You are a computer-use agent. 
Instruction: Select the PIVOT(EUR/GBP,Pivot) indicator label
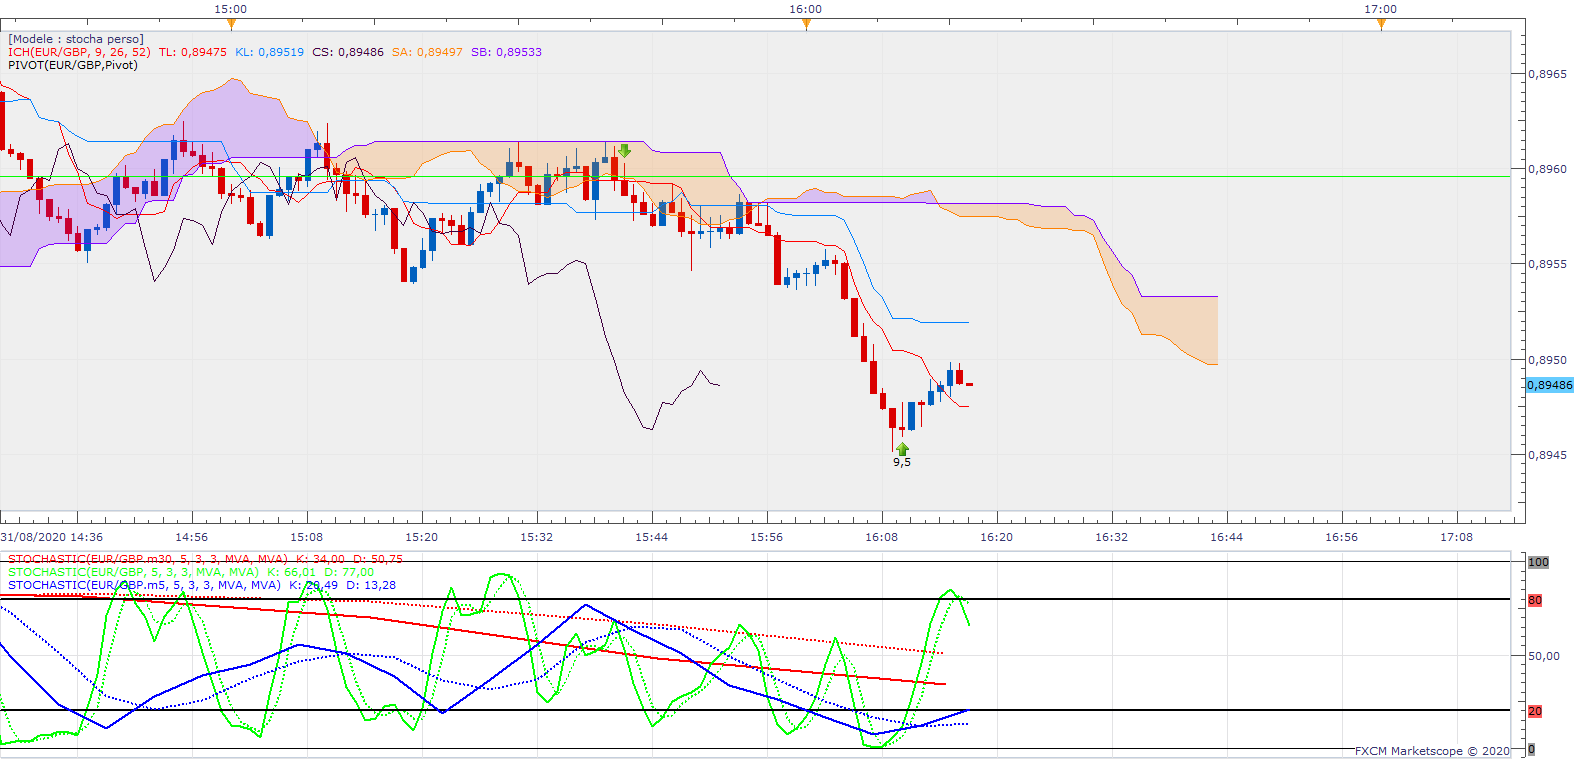(x=73, y=65)
